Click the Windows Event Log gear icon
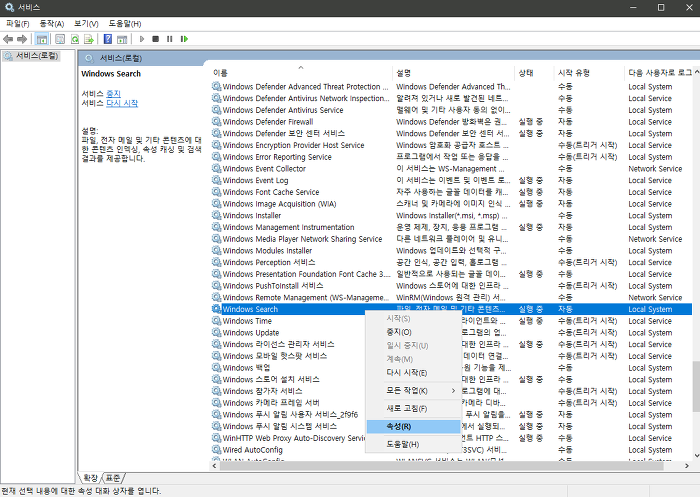The height and width of the screenshot is (497, 700). (x=217, y=180)
